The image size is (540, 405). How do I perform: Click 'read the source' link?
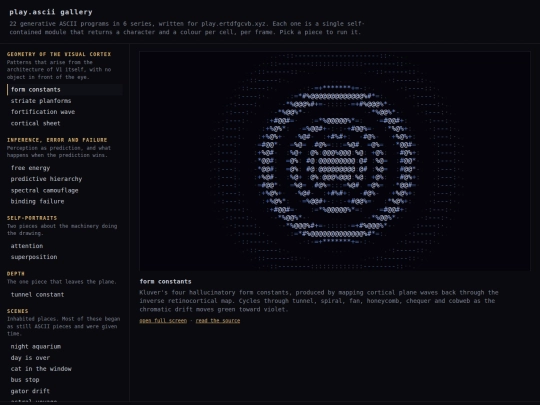pyautogui.click(x=218, y=321)
